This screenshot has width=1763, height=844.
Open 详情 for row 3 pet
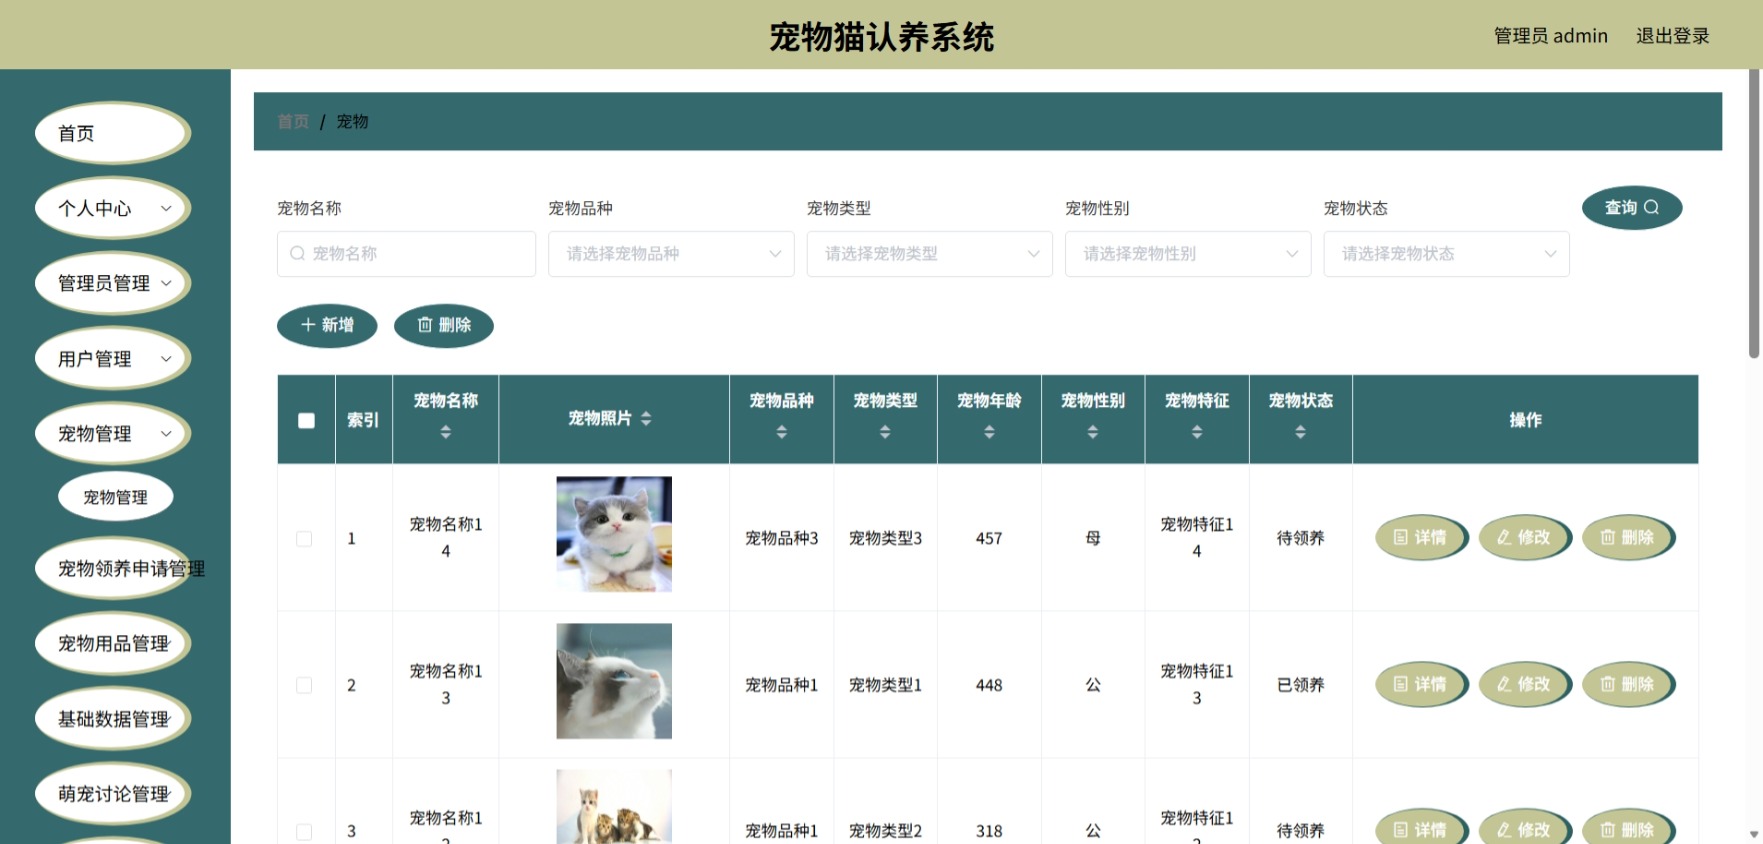(x=1421, y=828)
